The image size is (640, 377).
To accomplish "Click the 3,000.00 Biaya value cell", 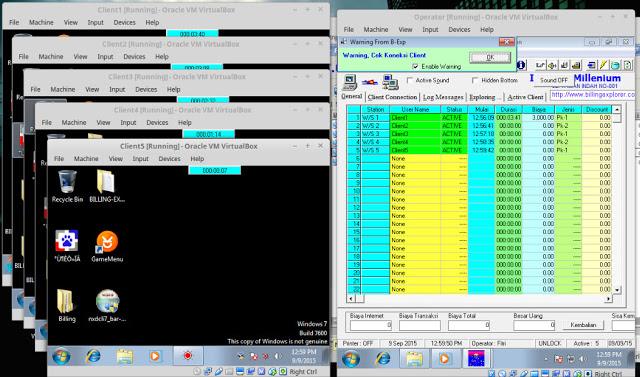I will [538, 118].
